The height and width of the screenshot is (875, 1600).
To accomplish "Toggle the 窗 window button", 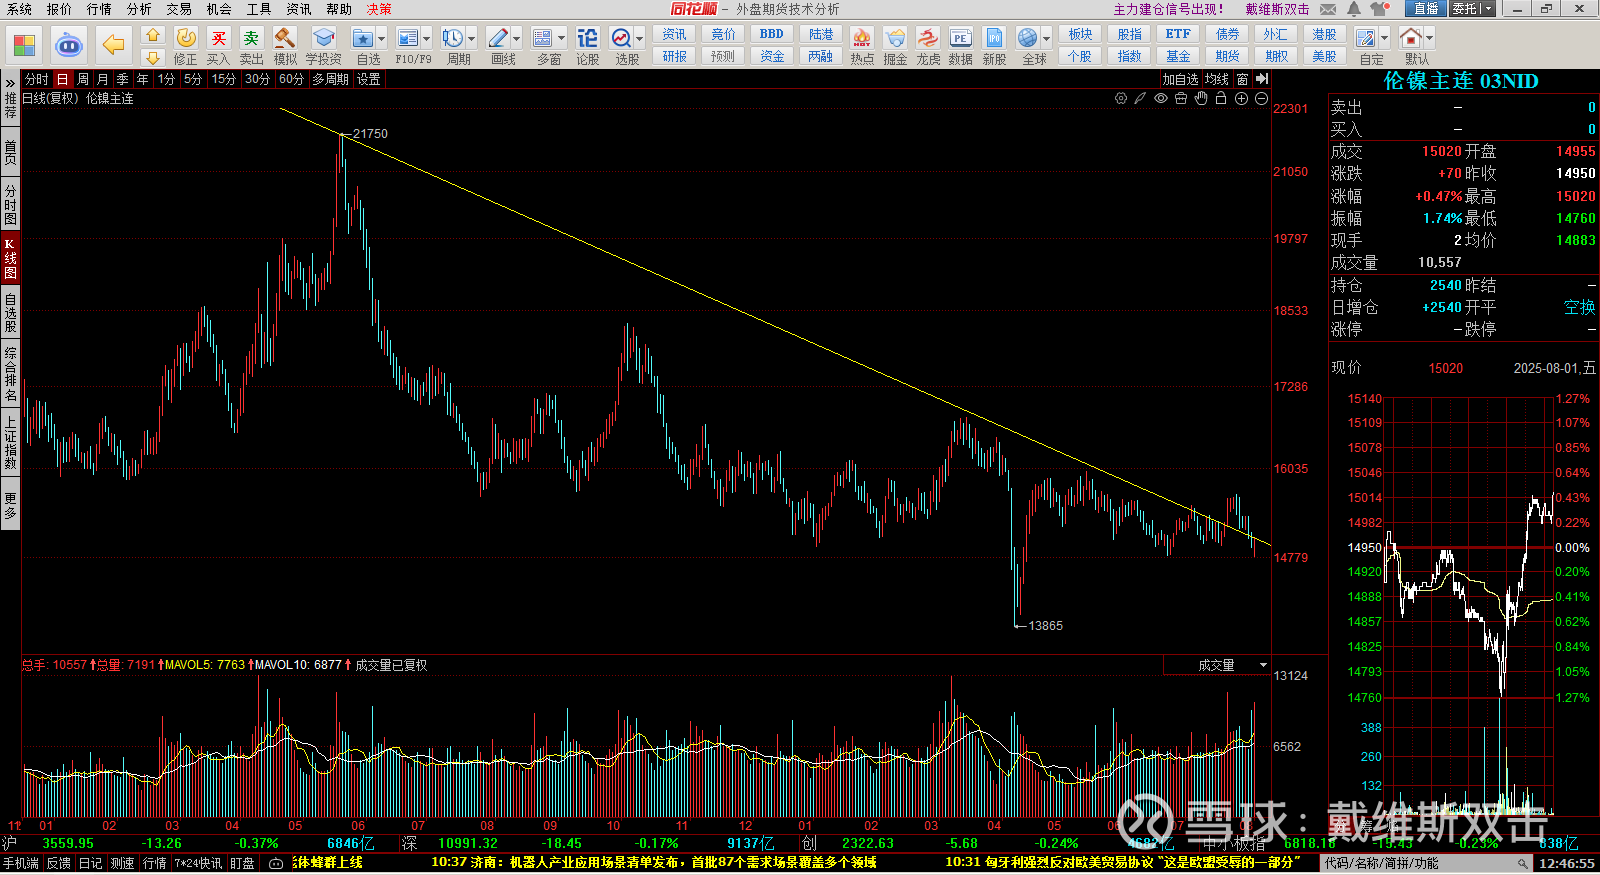I will pyautogui.click(x=1242, y=79).
